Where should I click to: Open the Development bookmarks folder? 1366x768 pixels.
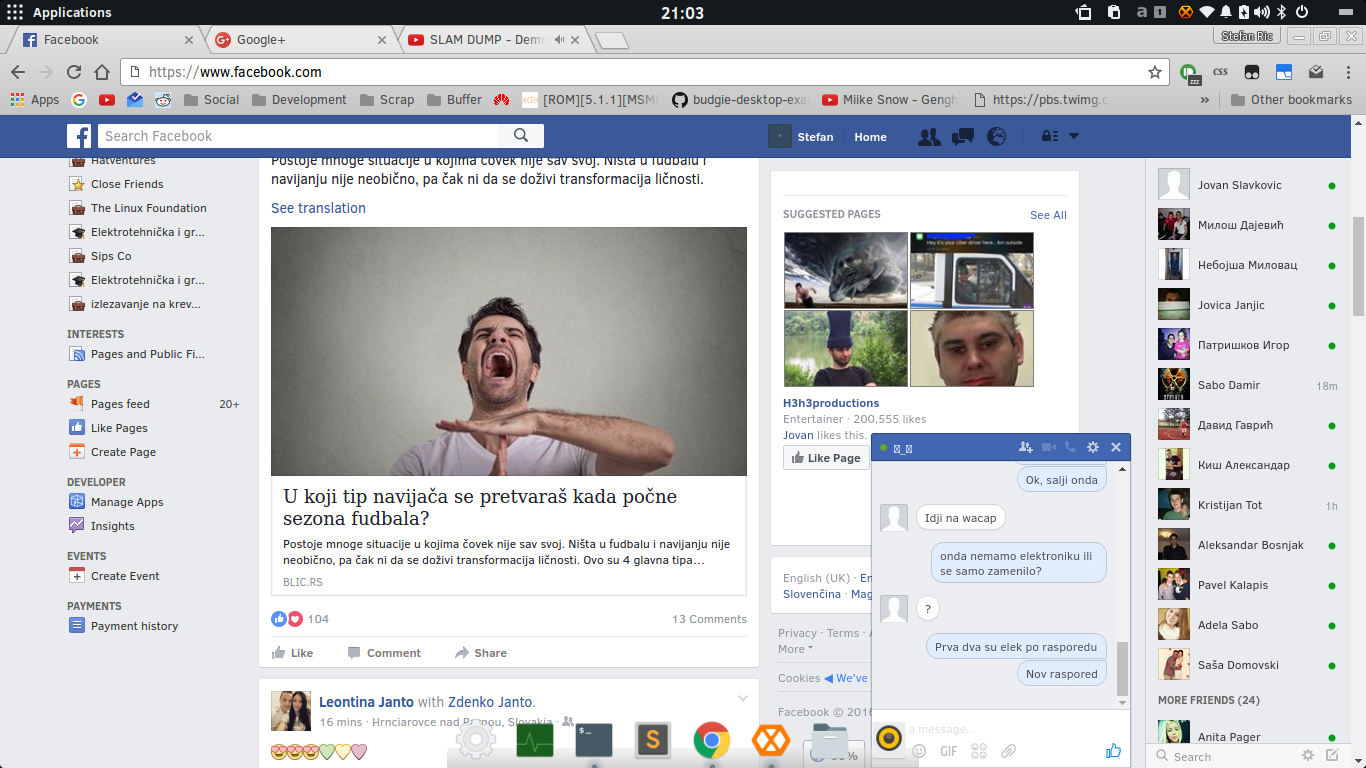pos(298,100)
